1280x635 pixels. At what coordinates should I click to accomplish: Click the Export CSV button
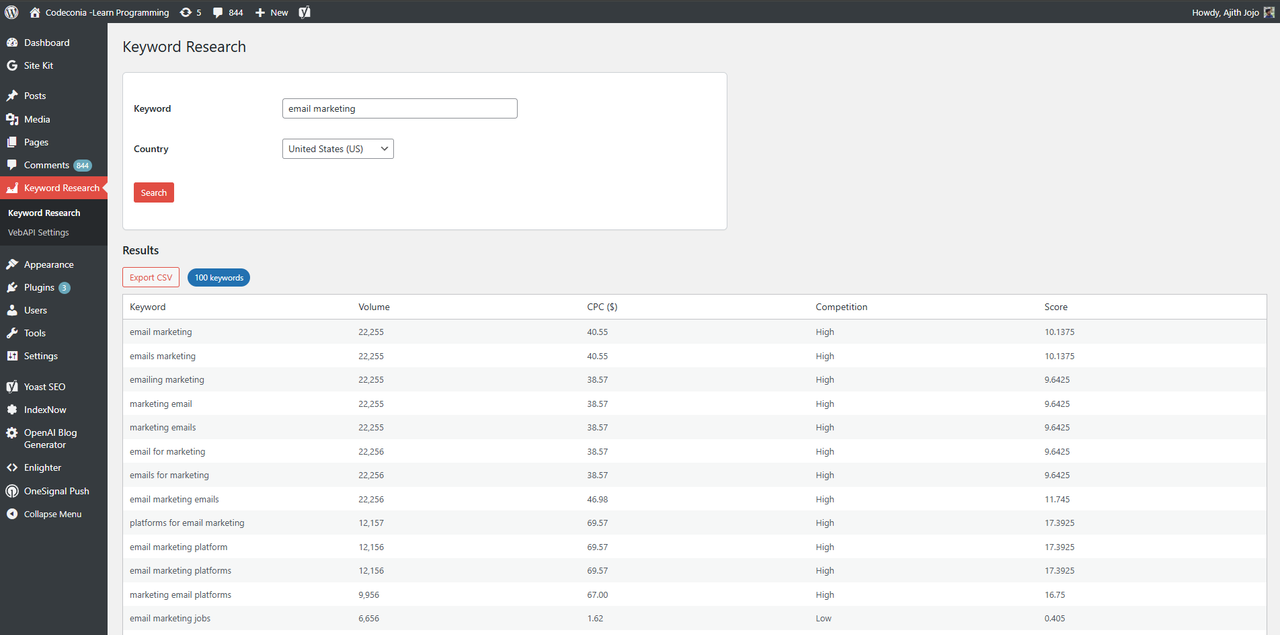[x=151, y=277]
